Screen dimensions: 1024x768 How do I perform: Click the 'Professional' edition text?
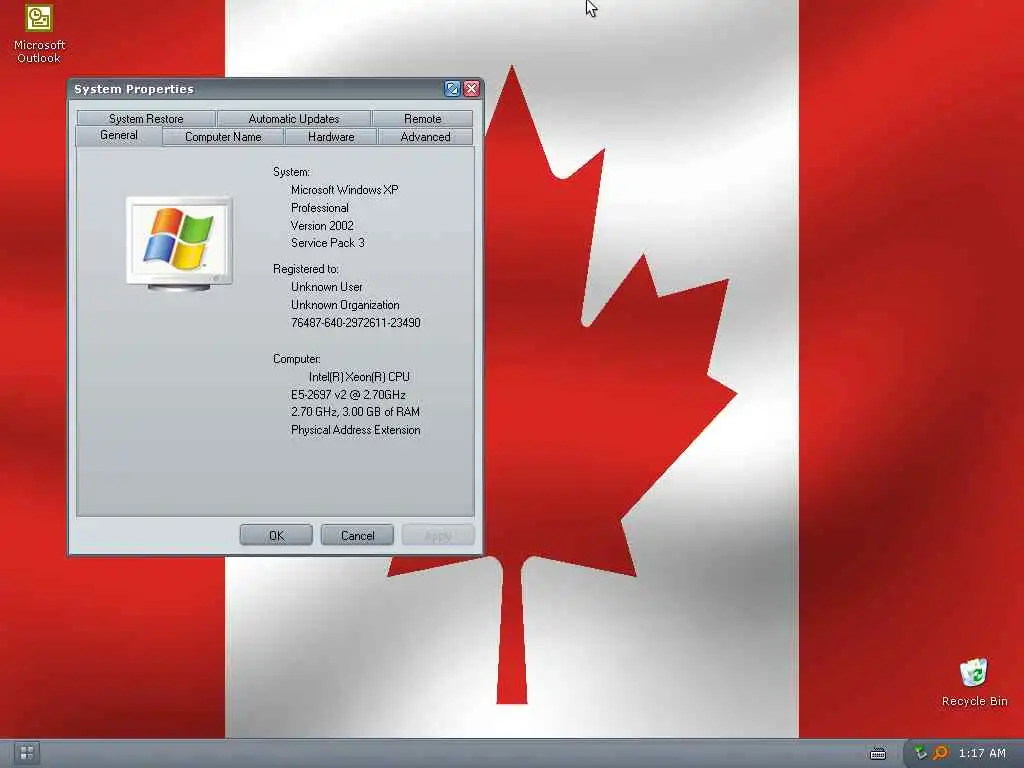pos(319,208)
